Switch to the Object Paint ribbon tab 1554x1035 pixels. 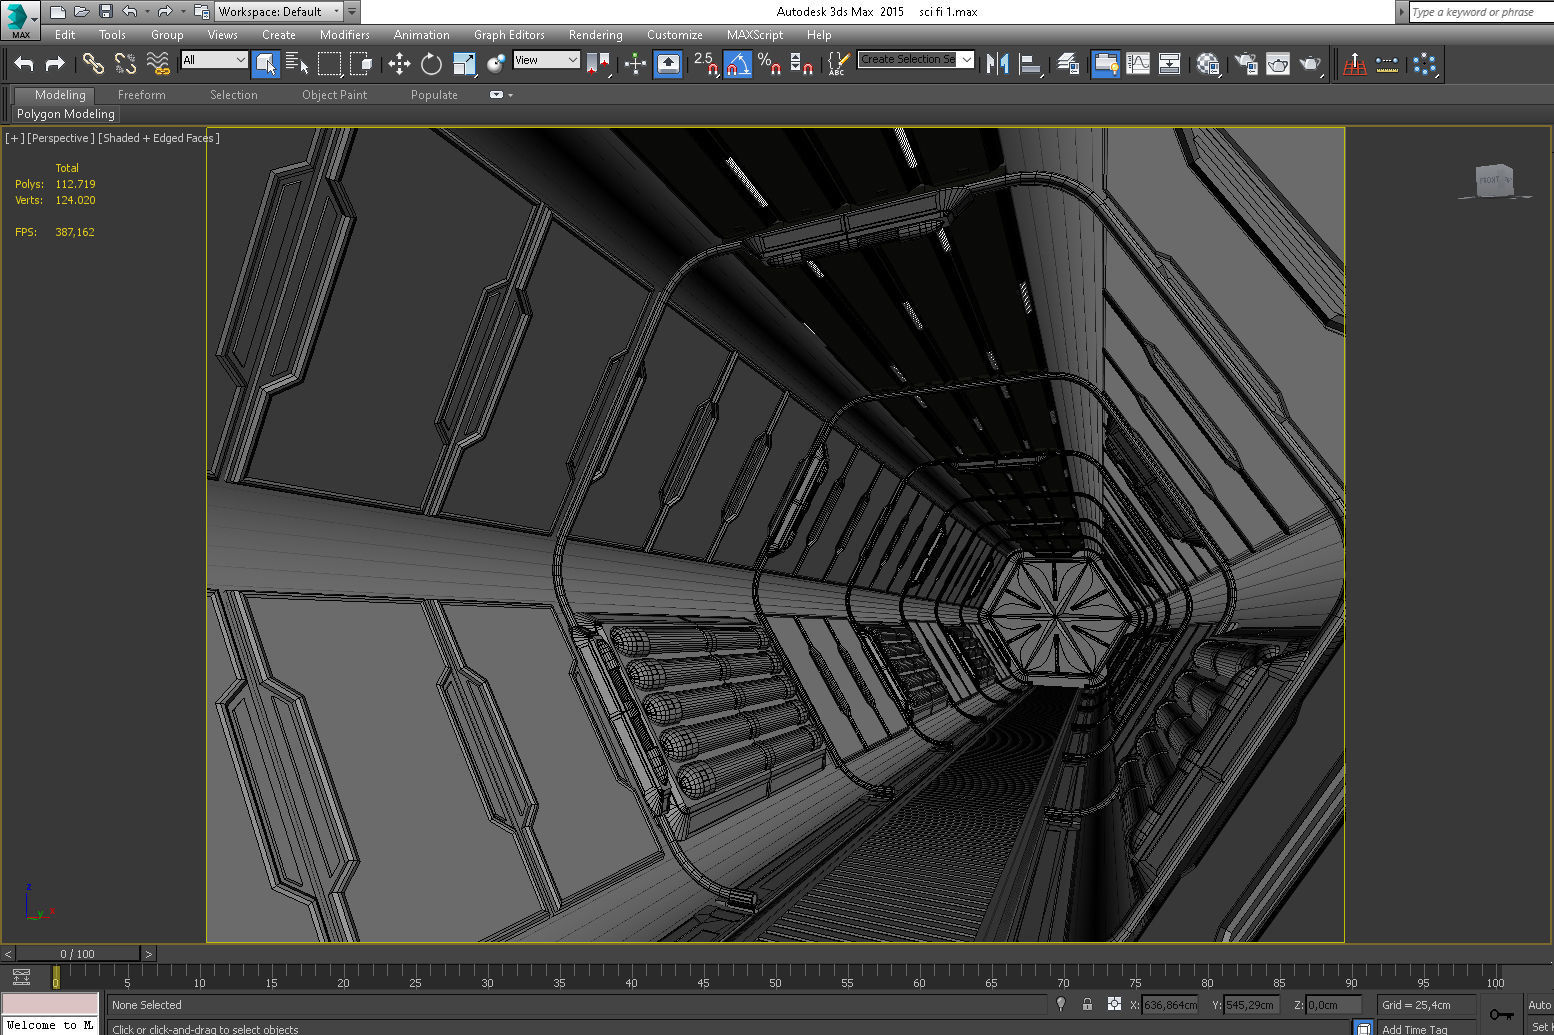tap(334, 95)
